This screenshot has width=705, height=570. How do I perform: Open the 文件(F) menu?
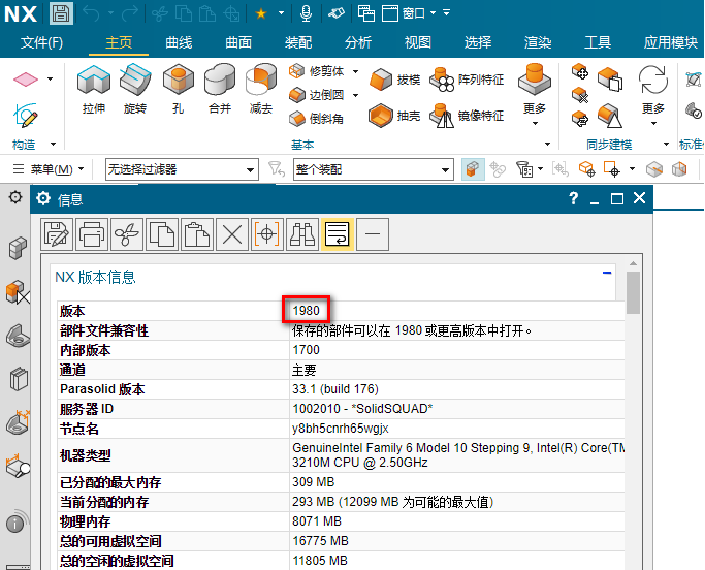click(42, 43)
